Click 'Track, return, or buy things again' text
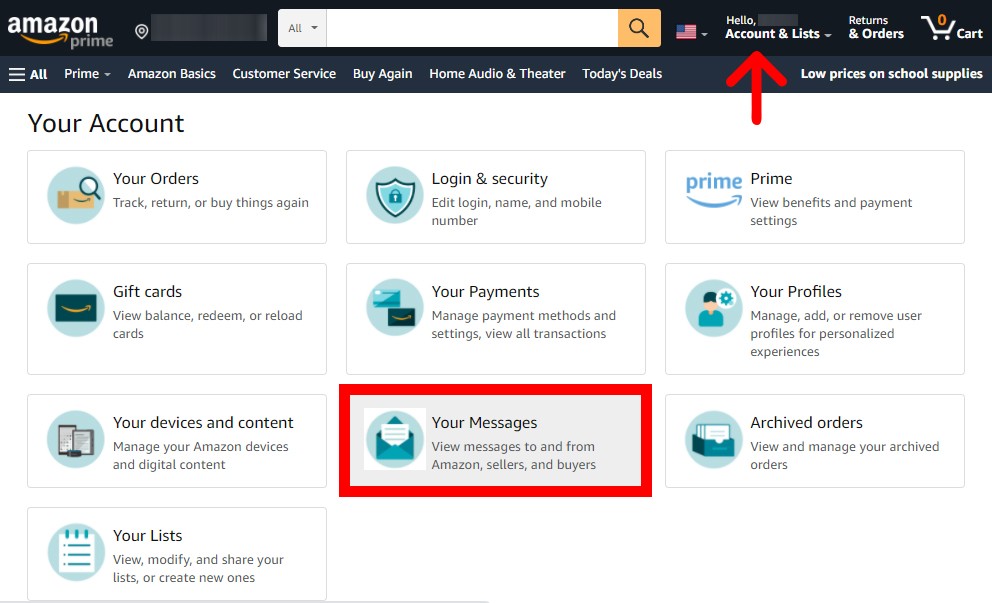Screen dimensions: 992x603 point(211,202)
